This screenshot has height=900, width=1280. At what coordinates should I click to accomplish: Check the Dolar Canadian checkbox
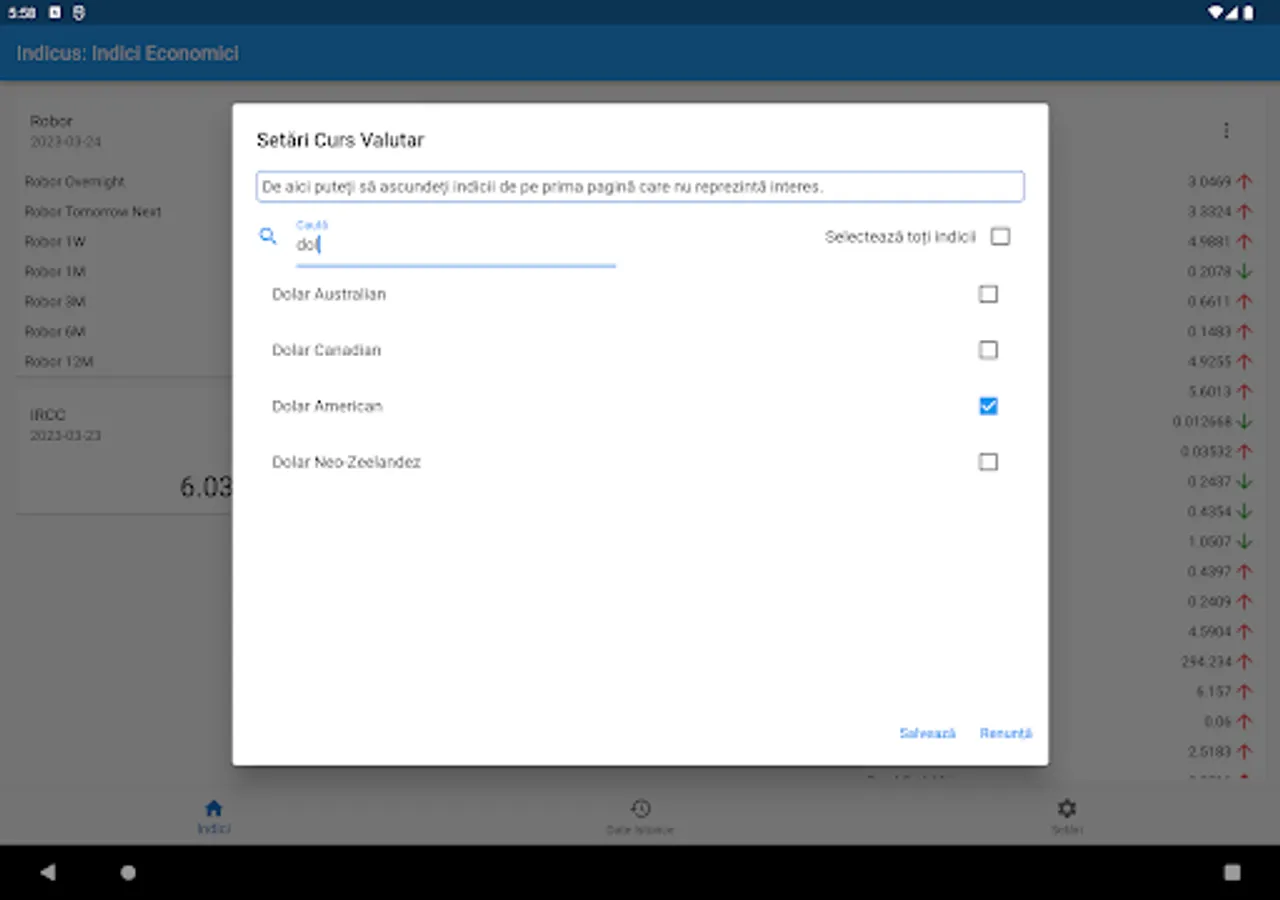click(988, 350)
